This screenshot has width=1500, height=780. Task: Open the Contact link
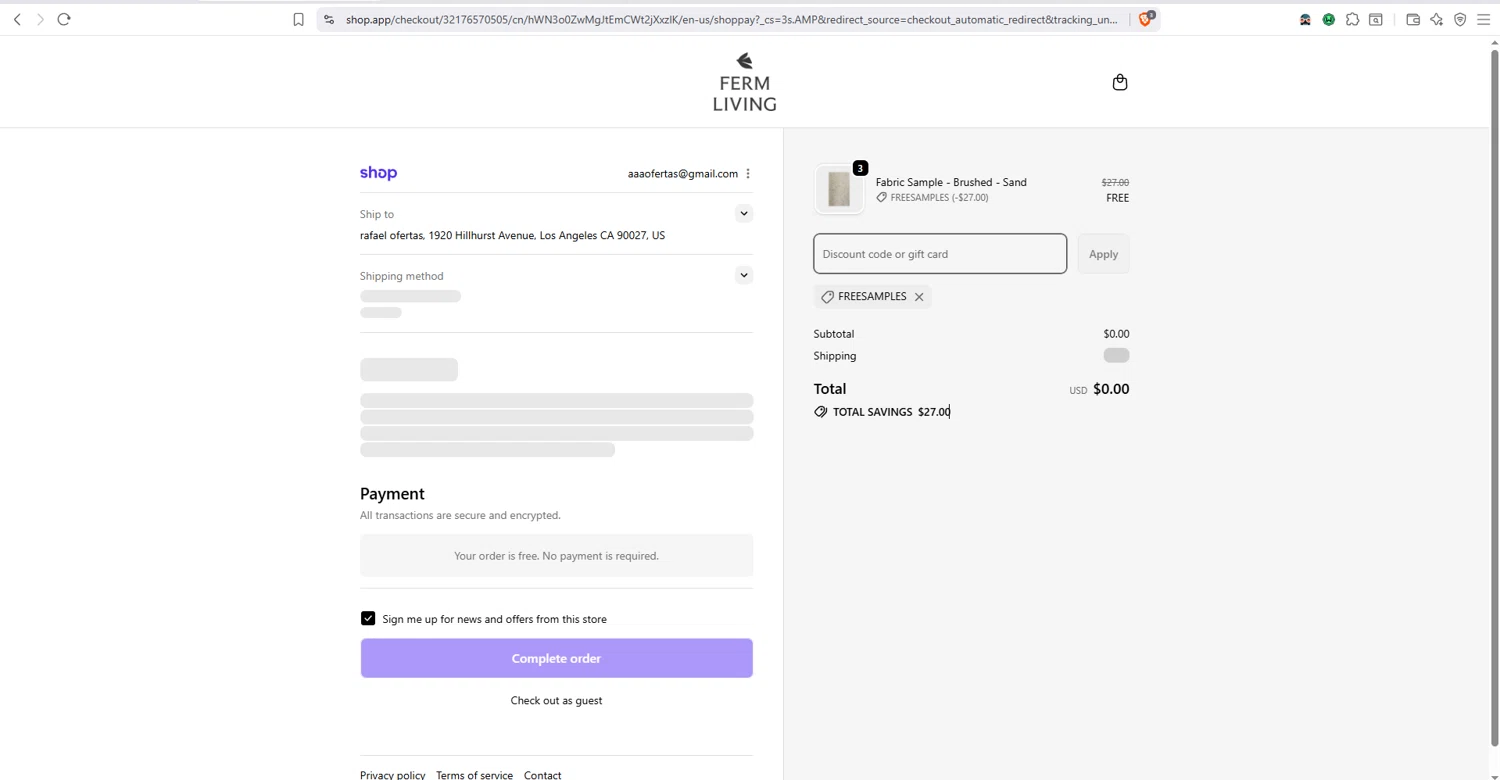point(542,775)
